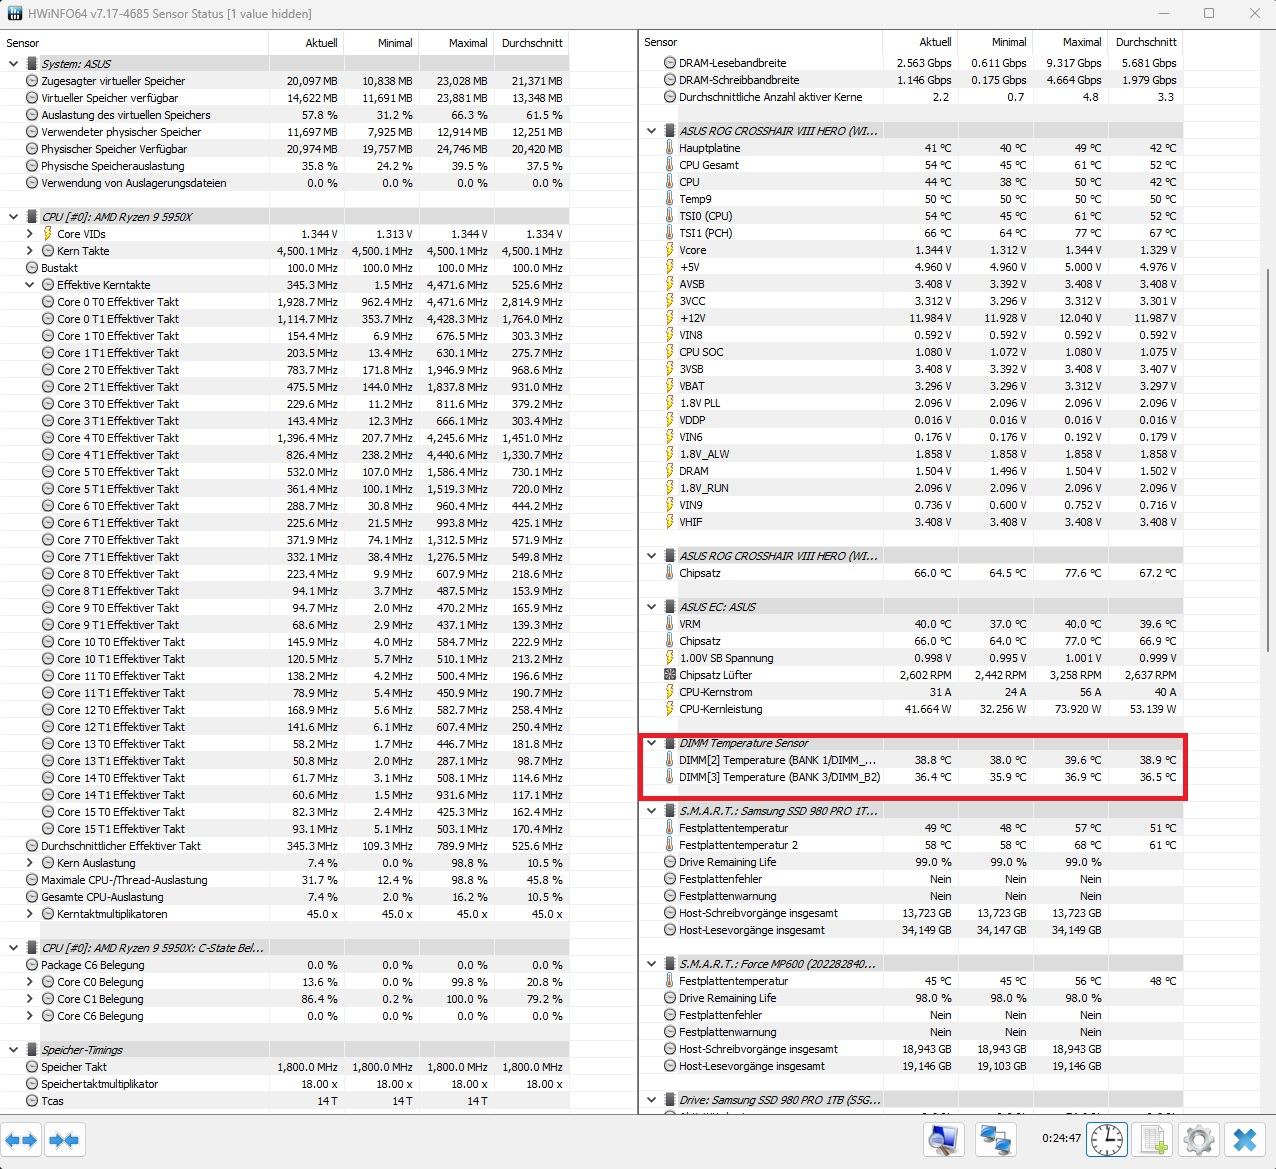Click the chip icon of DIMM Temperature Sensor
The image size is (1276, 1169).
[670, 743]
